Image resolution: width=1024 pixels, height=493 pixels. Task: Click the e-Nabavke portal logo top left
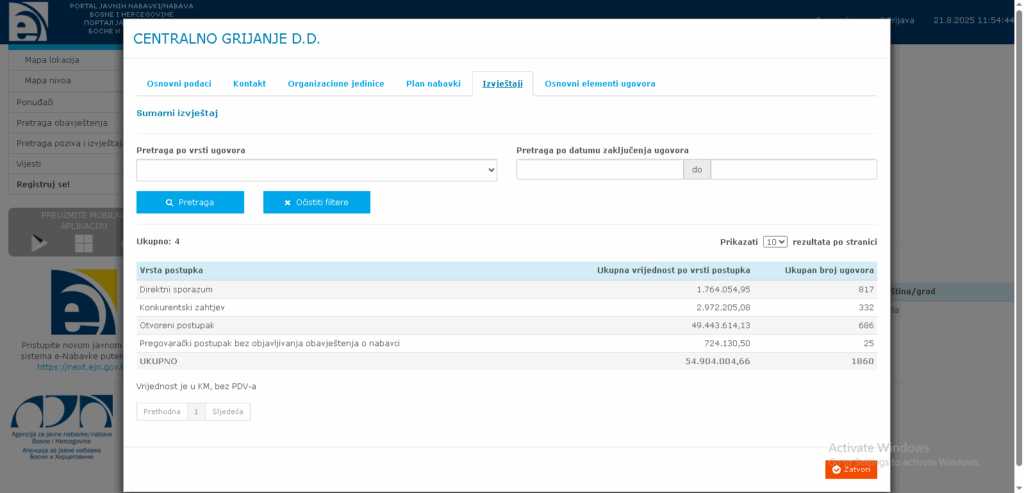click(x=29, y=22)
